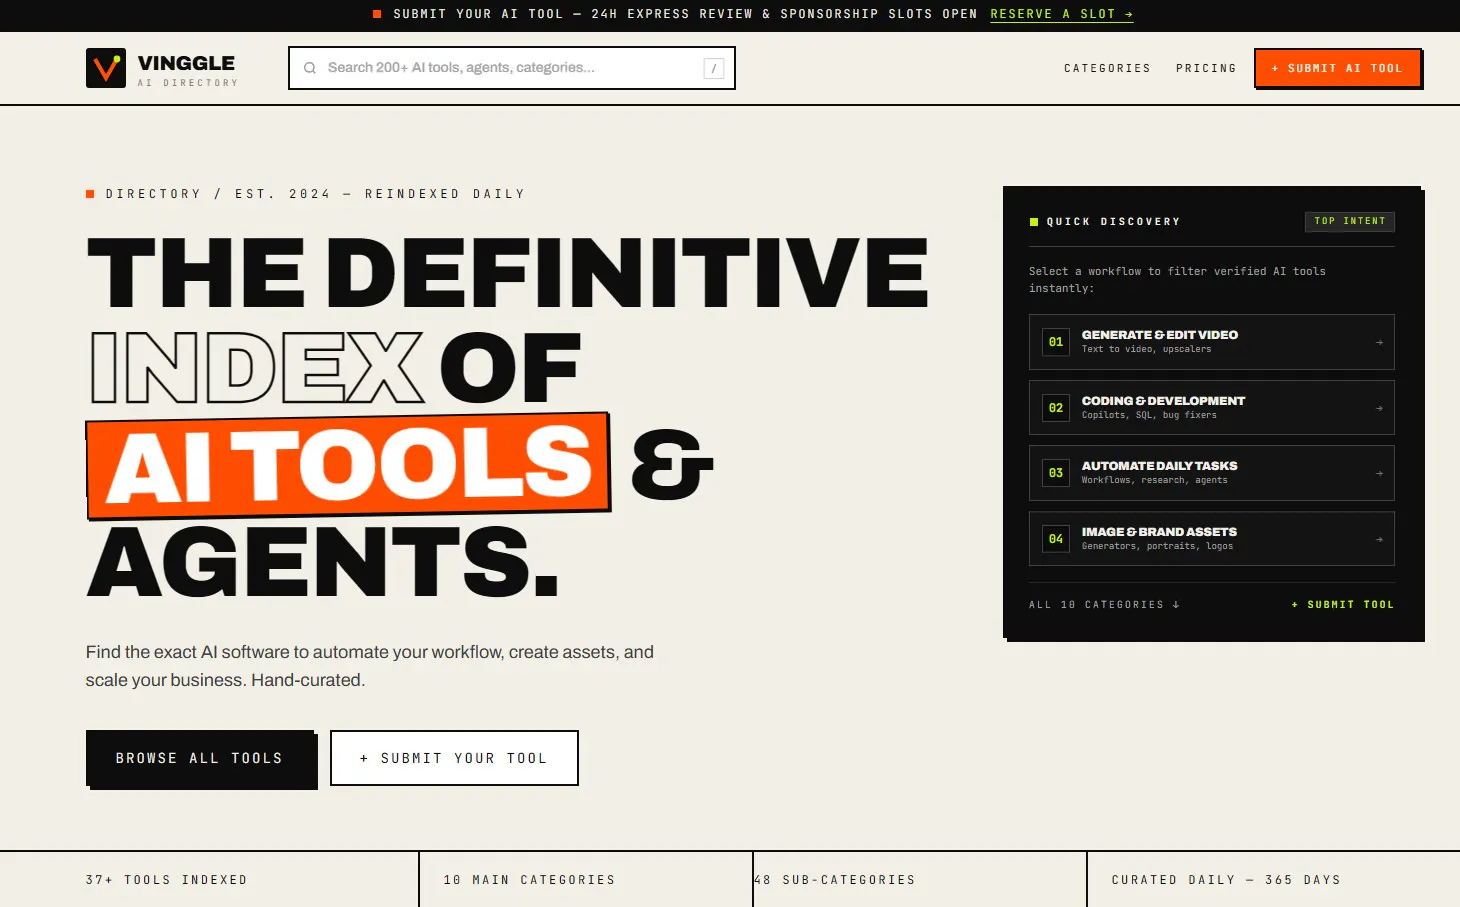This screenshot has height=907, width=1460.
Task: Click the Submit Your AI Tool banner text
Action: [x=685, y=14]
